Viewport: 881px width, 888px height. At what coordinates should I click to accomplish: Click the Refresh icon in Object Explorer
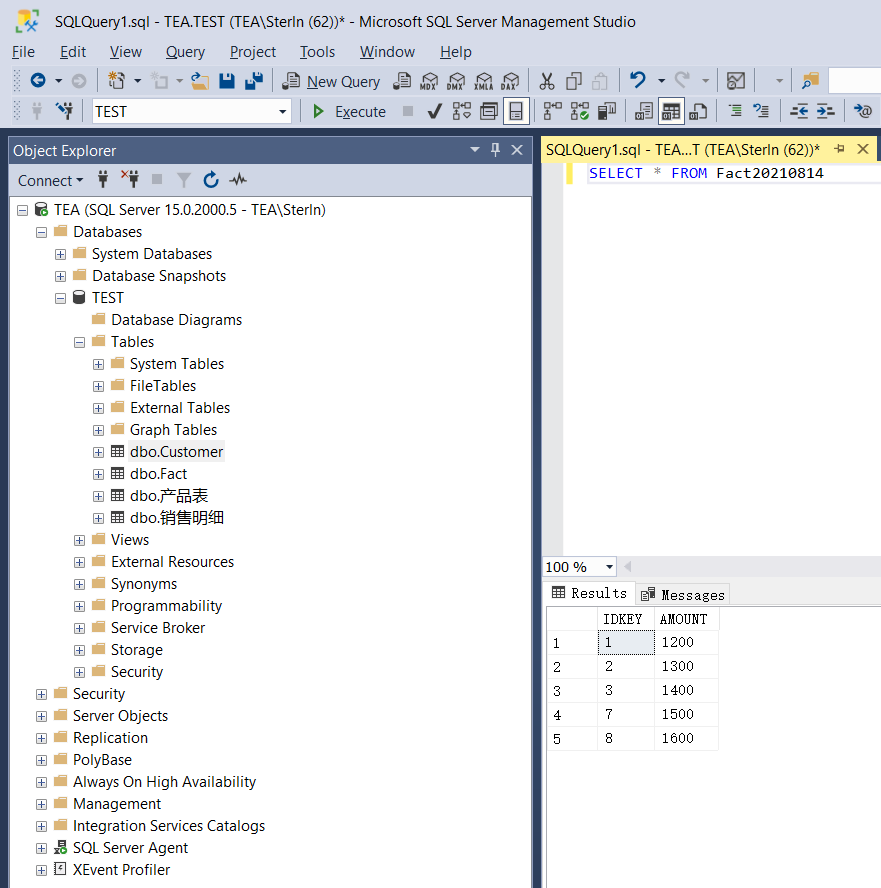[x=211, y=180]
